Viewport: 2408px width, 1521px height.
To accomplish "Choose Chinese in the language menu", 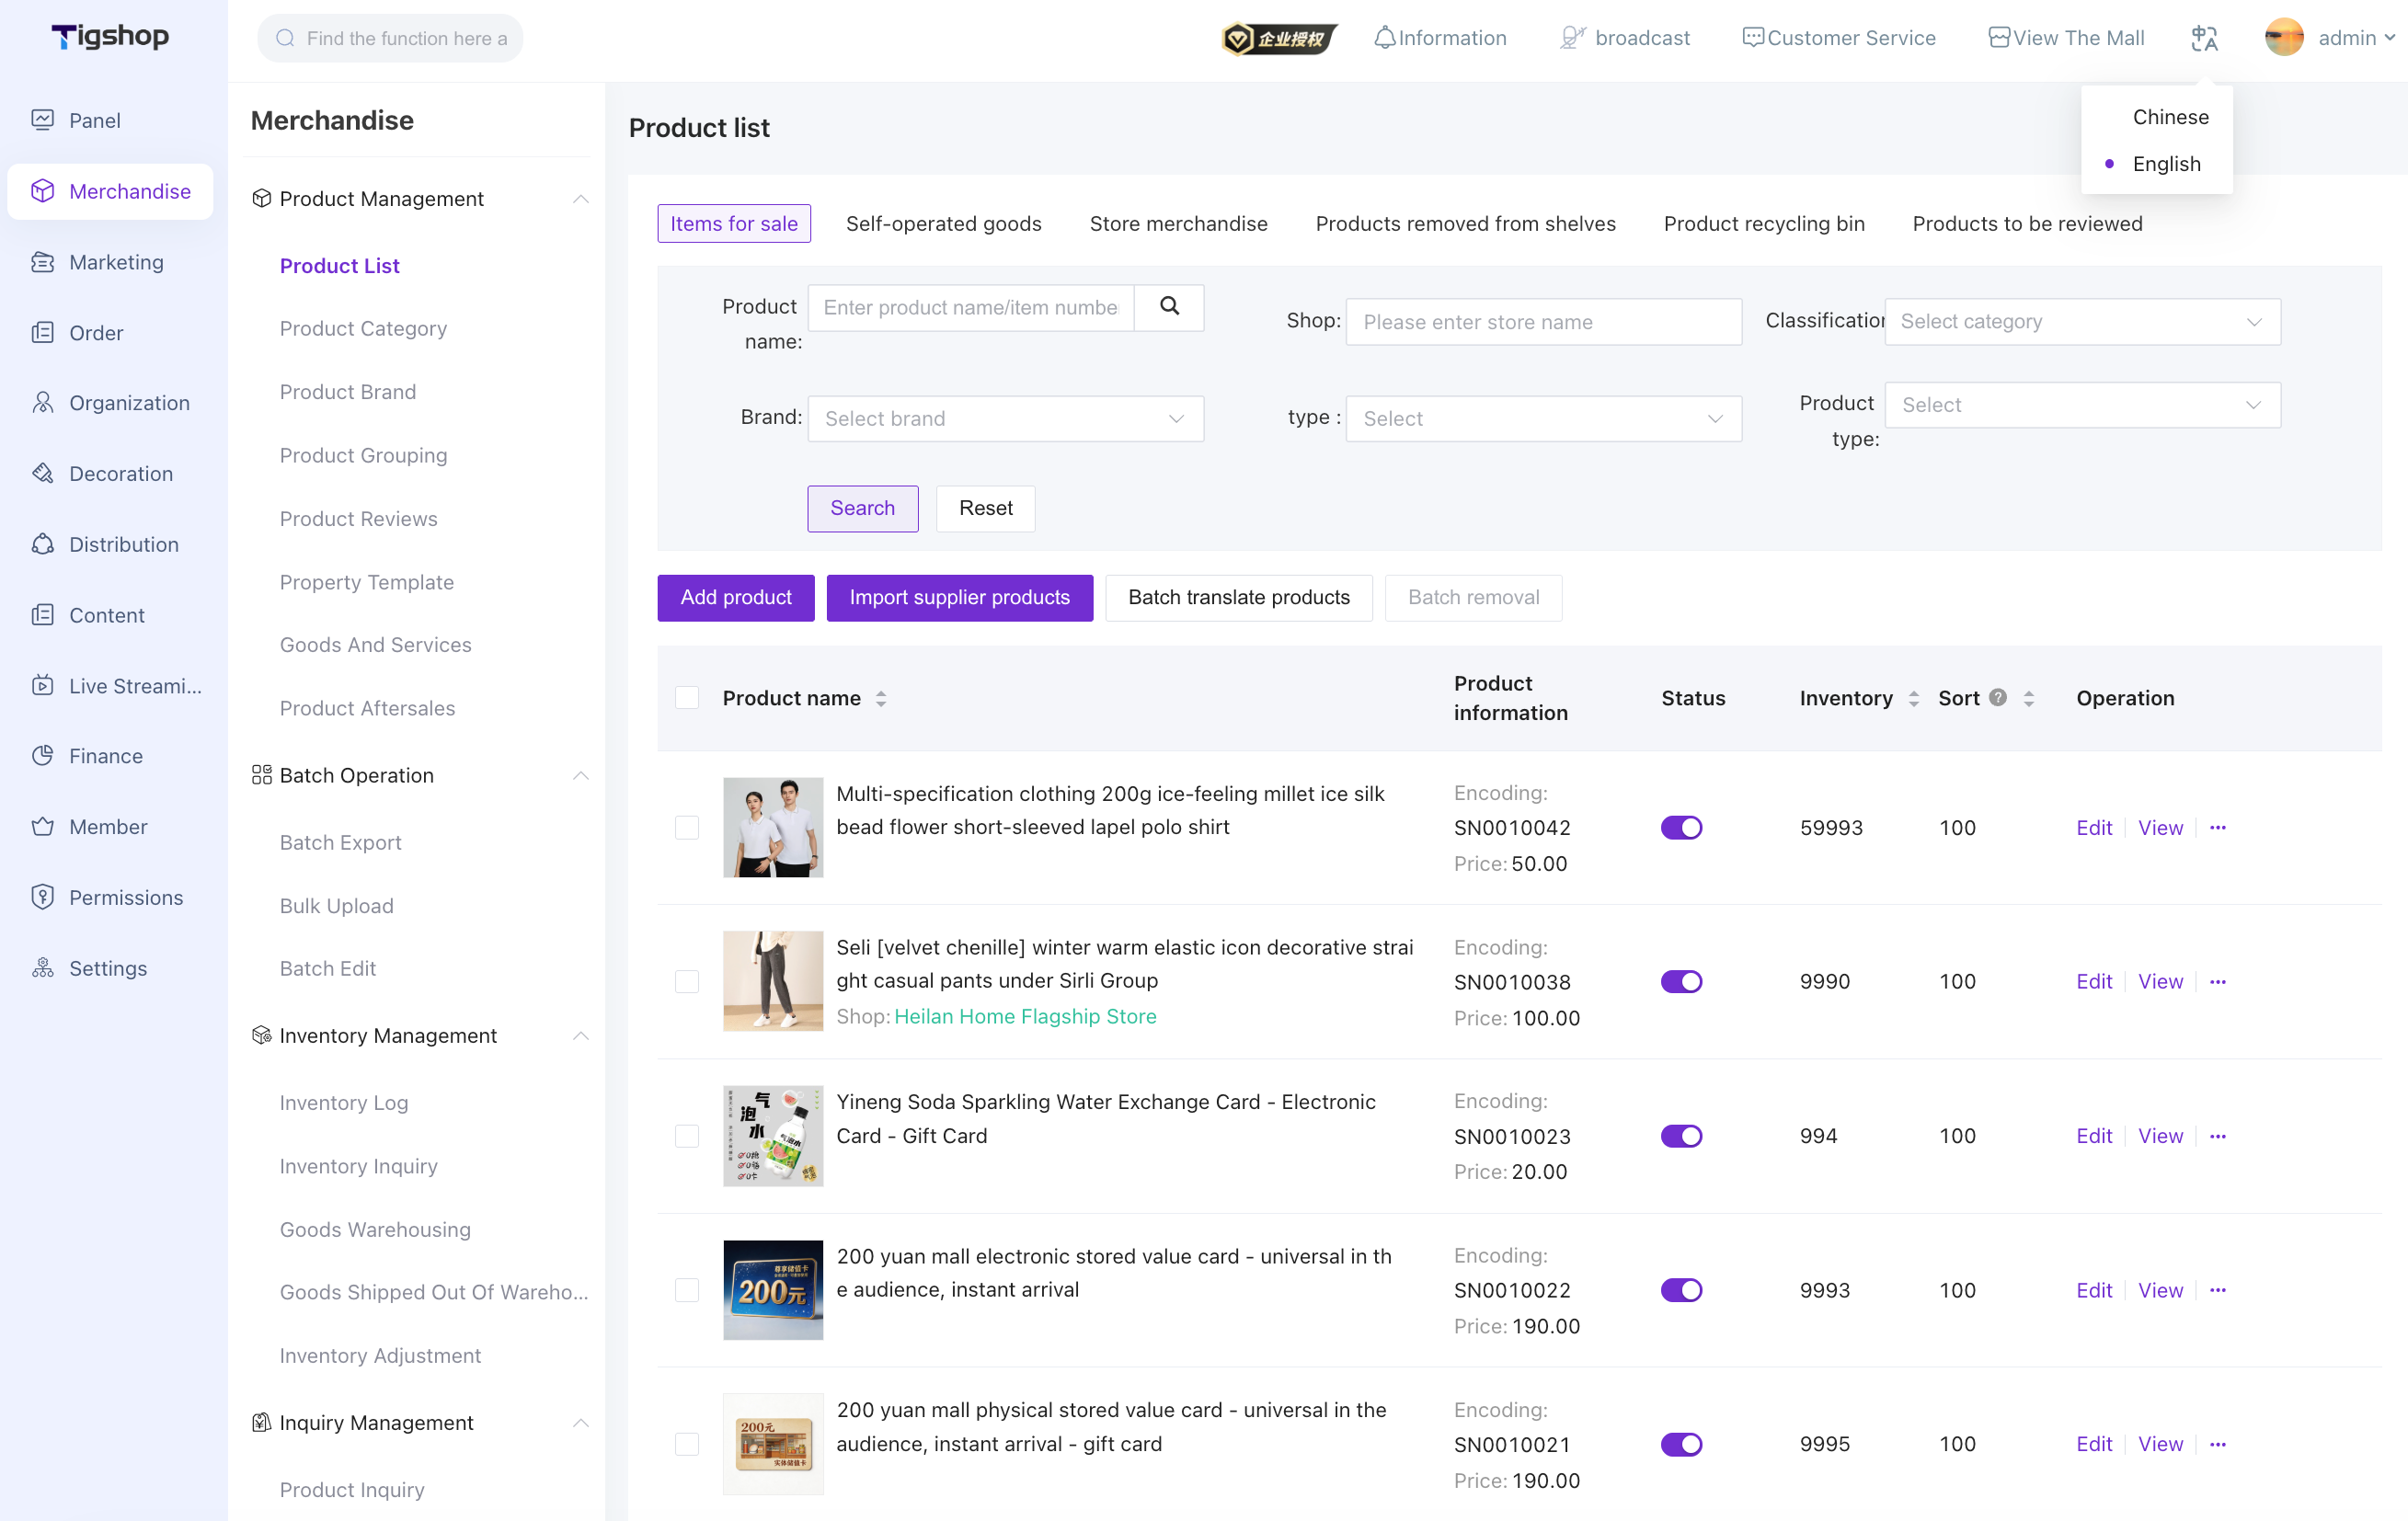I will pos(2170,117).
